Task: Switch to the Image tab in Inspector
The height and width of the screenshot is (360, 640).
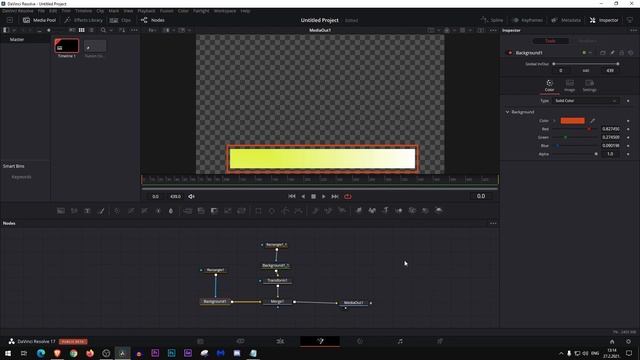Action: click(569, 86)
